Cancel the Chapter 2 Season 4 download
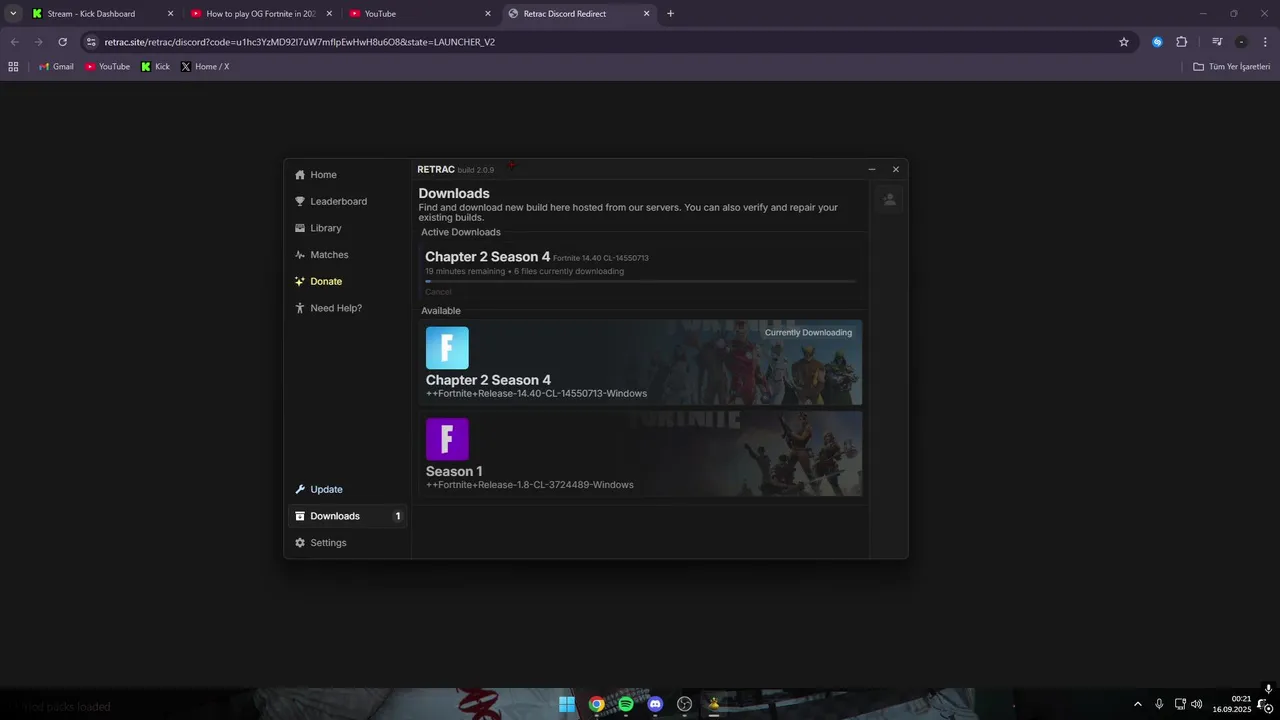 coord(438,292)
